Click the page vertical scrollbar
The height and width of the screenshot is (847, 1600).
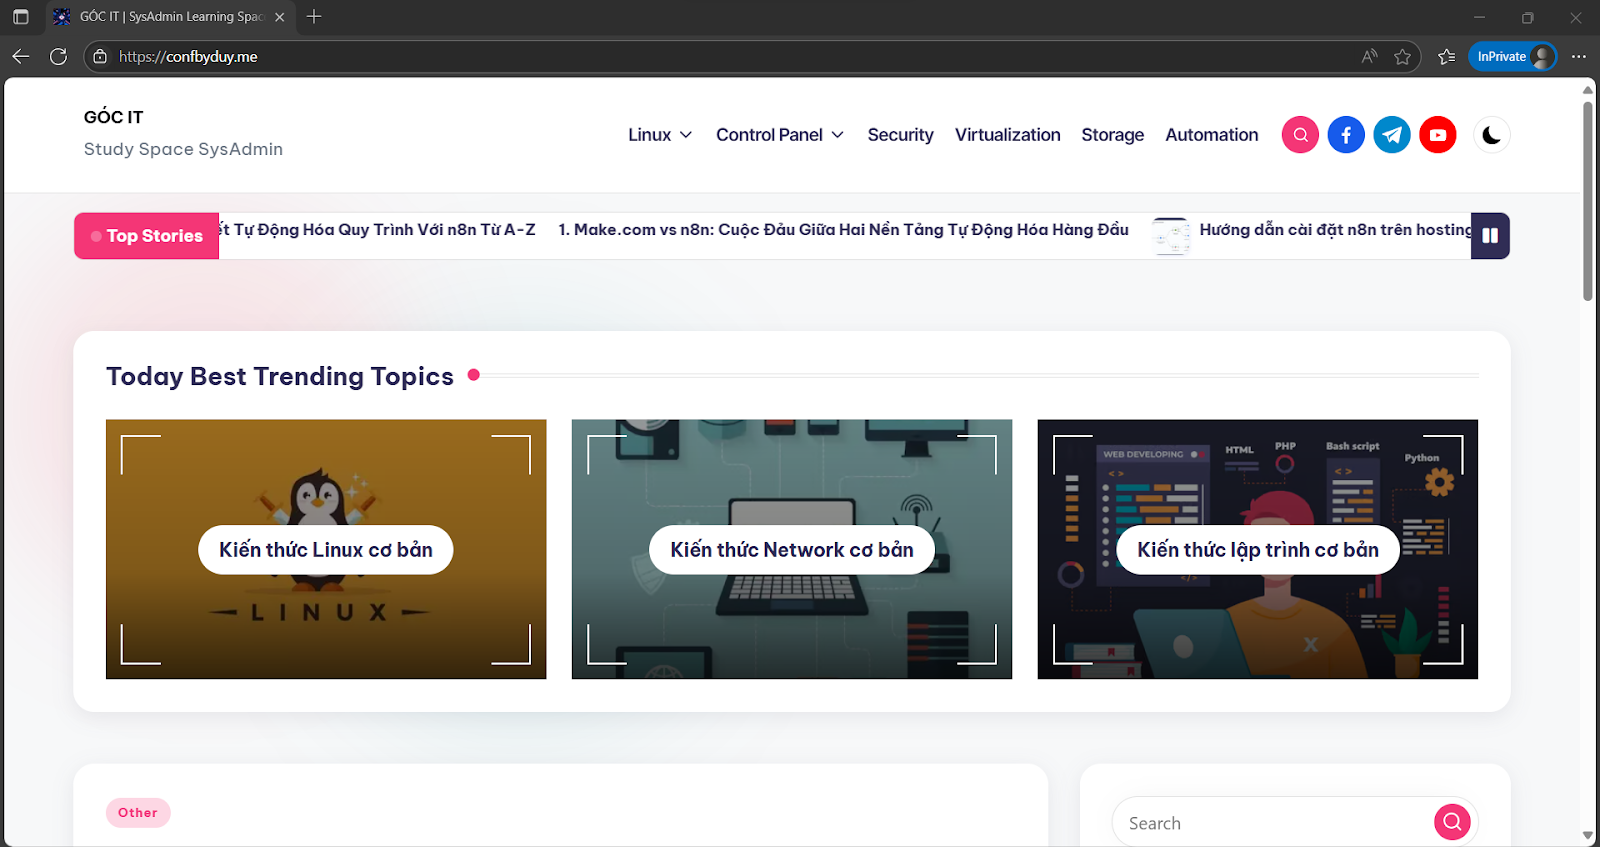pos(1588,200)
